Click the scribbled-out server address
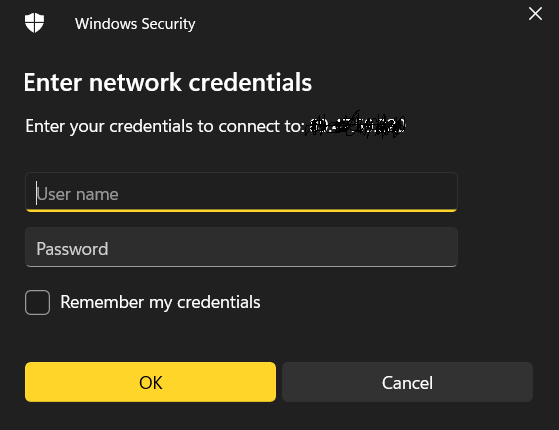The width and height of the screenshot is (559, 430). click(356, 126)
